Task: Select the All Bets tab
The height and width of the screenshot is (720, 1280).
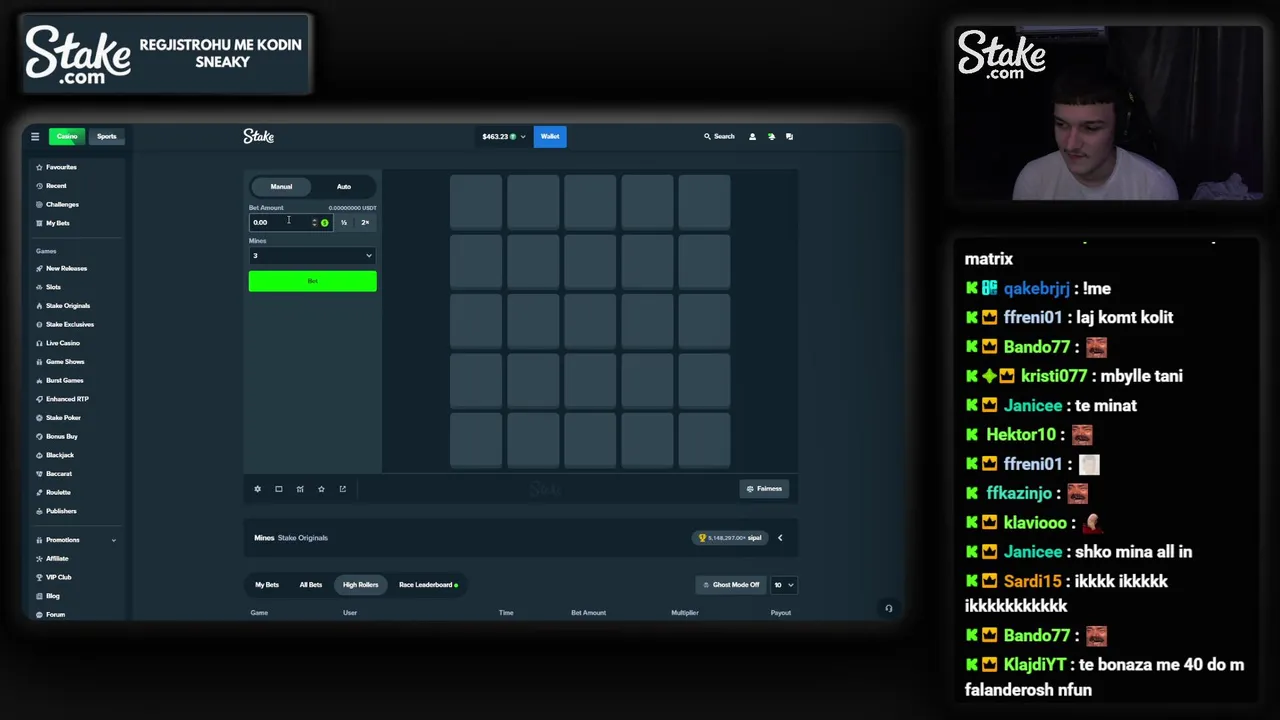Action: tap(311, 585)
